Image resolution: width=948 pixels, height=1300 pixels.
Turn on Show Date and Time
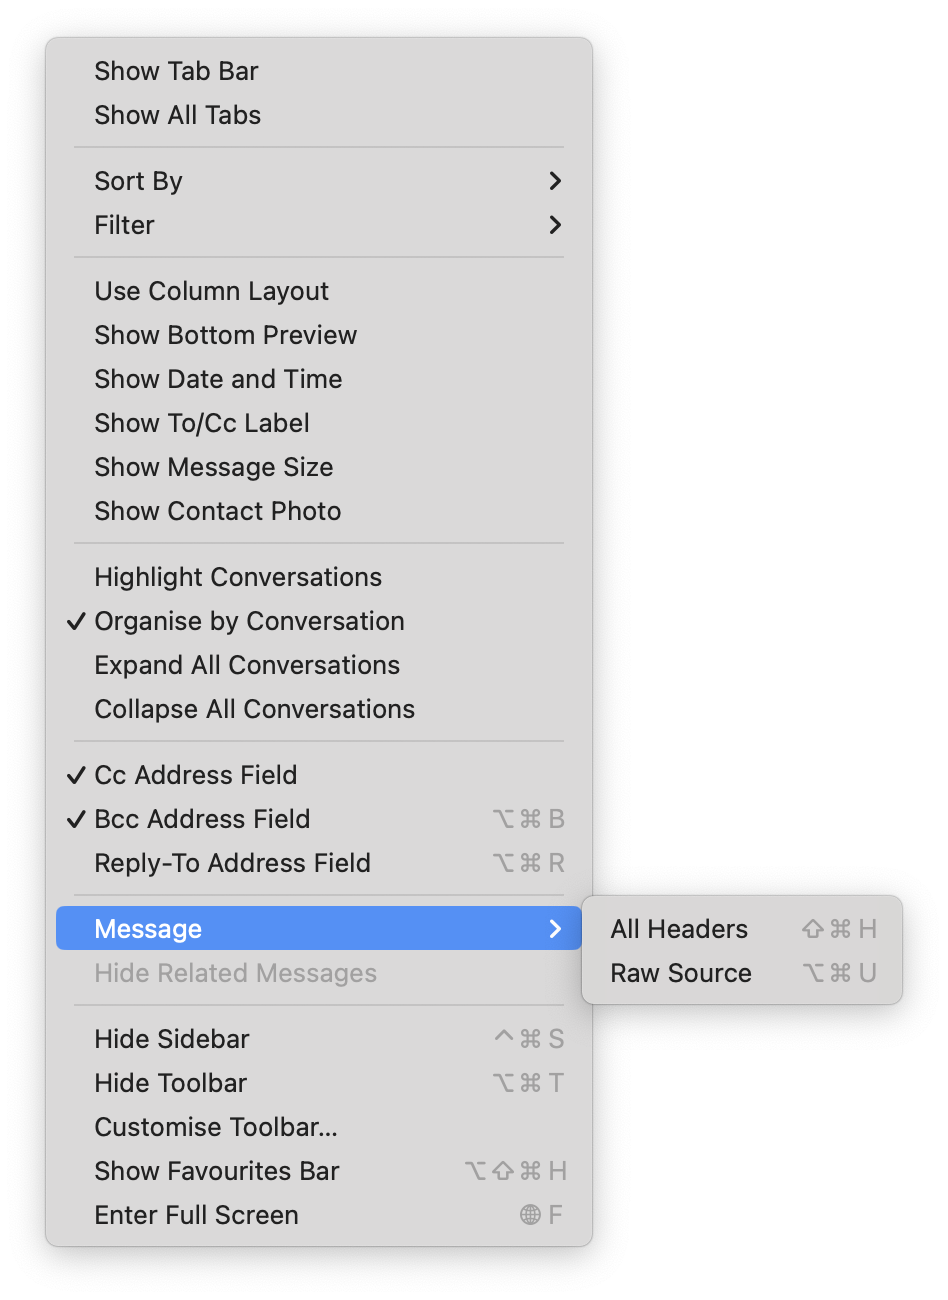(x=218, y=379)
